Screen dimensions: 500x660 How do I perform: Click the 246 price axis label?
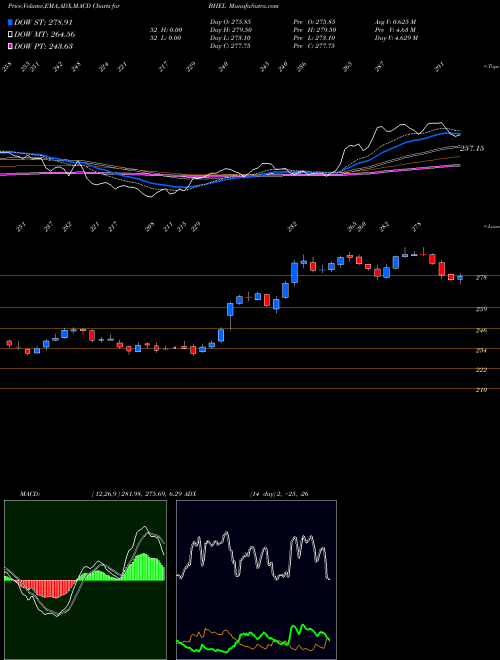pos(481,330)
